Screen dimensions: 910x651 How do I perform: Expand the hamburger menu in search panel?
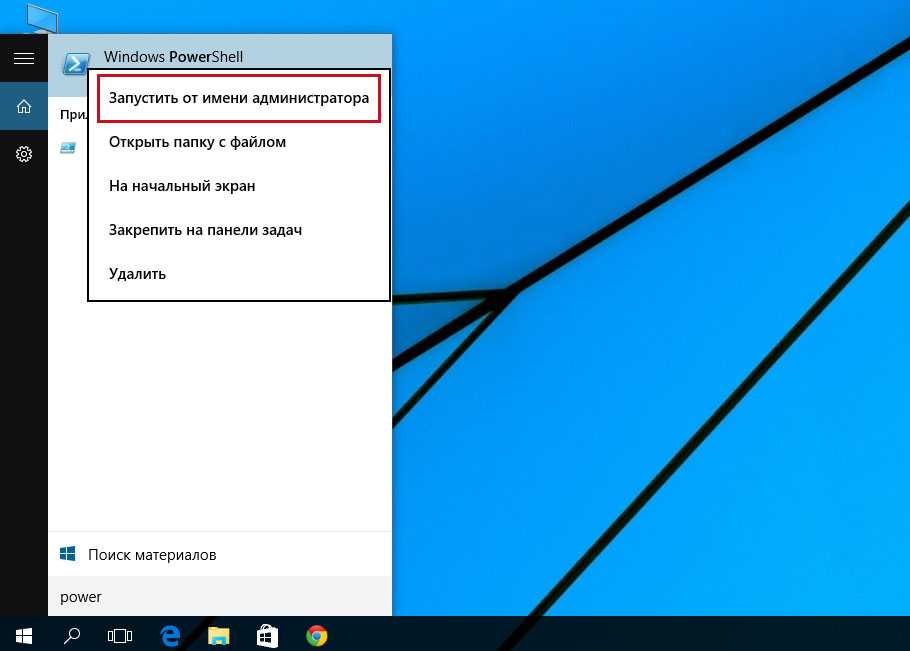click(x=24, y=59)
